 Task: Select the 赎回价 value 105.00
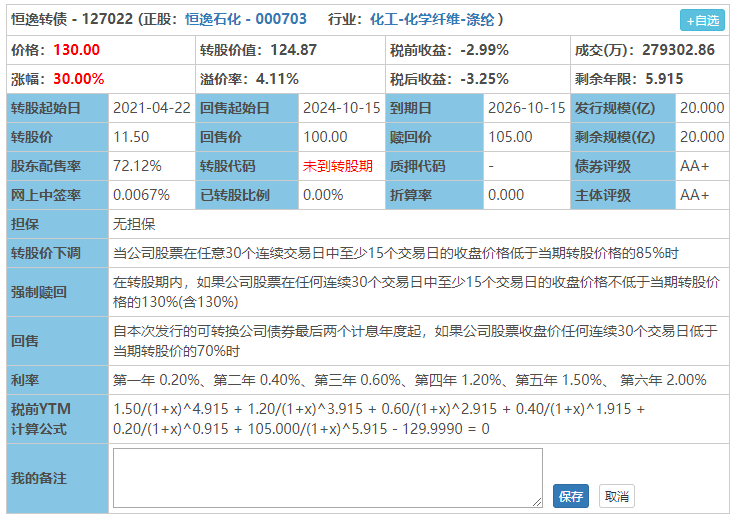(x=510, y=137)
